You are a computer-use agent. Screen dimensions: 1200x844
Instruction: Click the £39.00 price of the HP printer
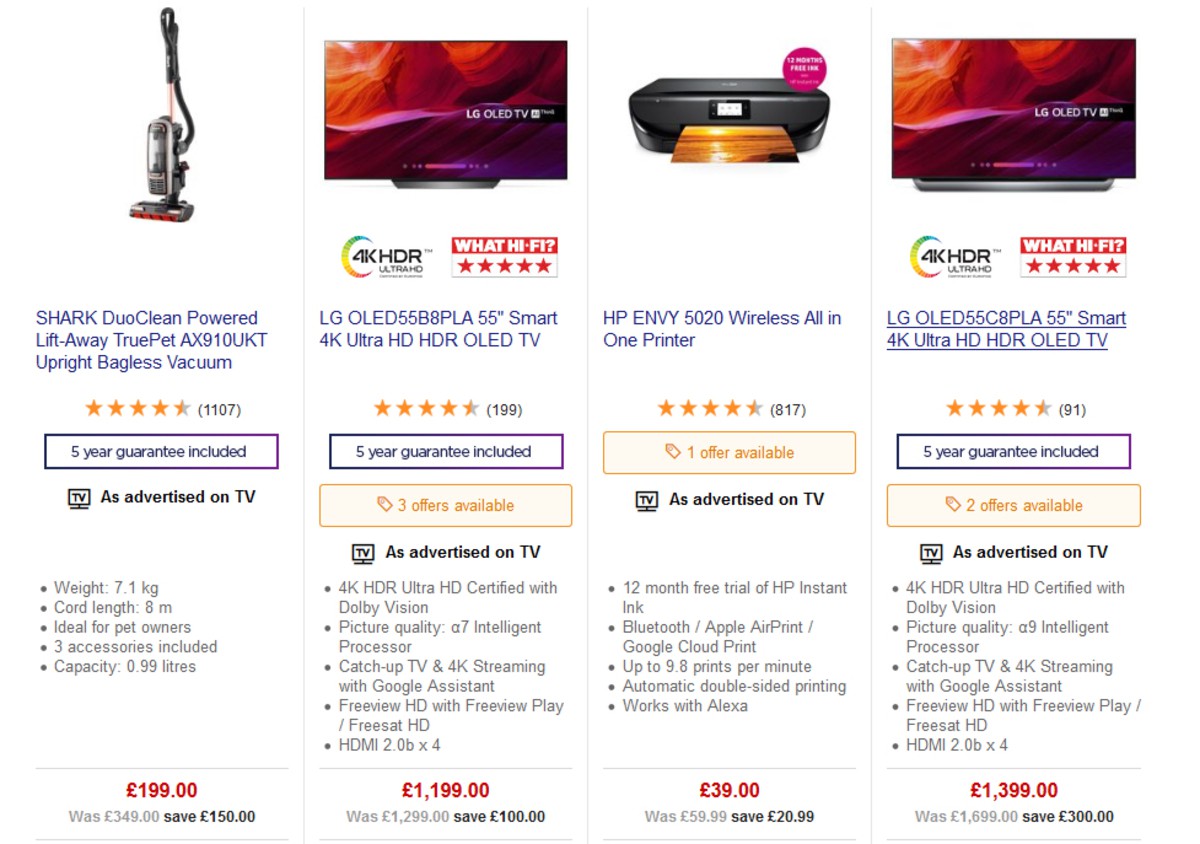(730, 790)
